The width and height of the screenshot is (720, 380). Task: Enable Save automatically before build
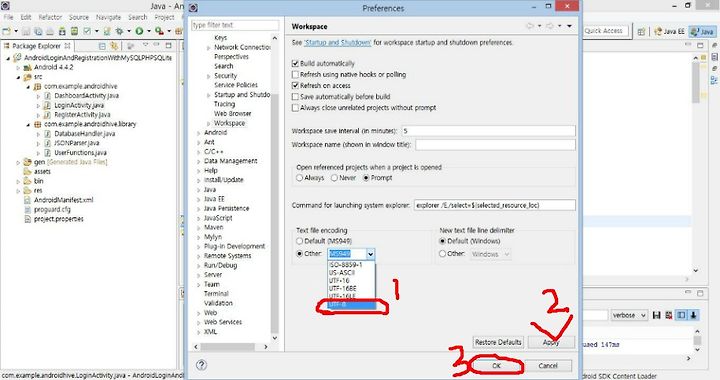295,96
